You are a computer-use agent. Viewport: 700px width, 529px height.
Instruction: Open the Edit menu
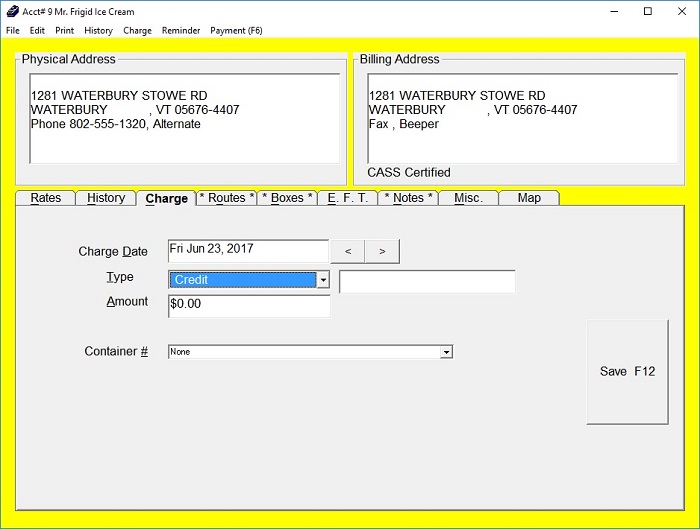coord(37,31)
